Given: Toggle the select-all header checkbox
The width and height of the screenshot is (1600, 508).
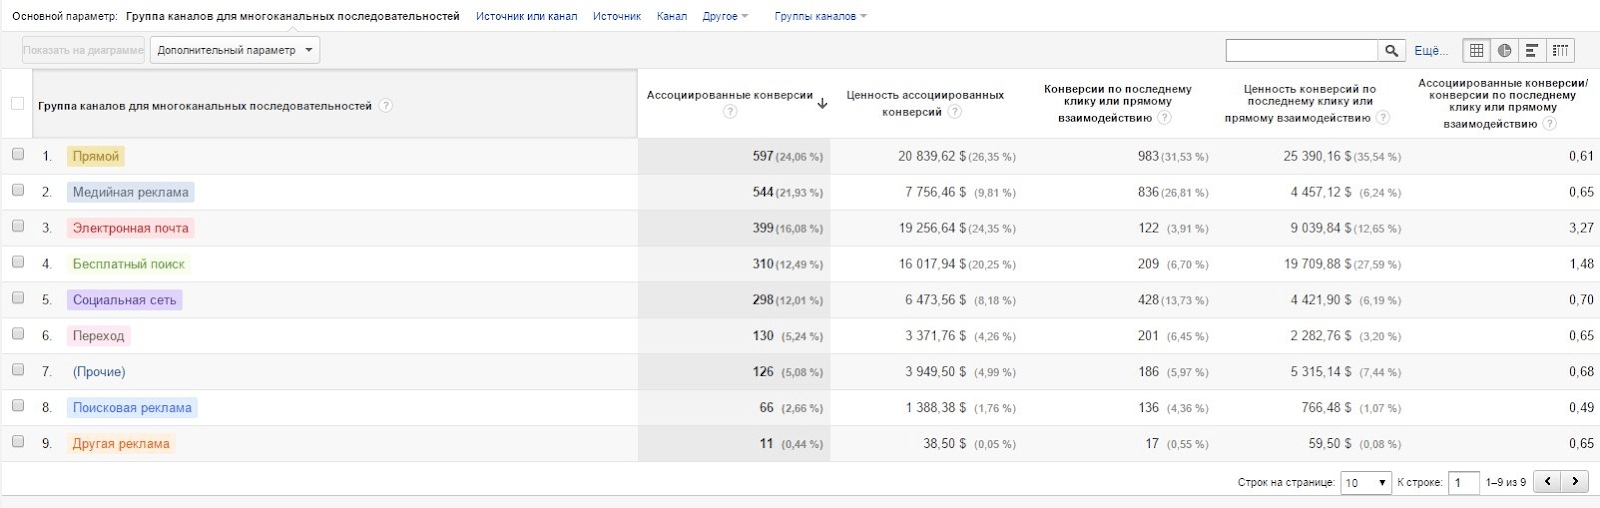Looking at the screenshot, I should pyautogui.click(x=17, y=103).
